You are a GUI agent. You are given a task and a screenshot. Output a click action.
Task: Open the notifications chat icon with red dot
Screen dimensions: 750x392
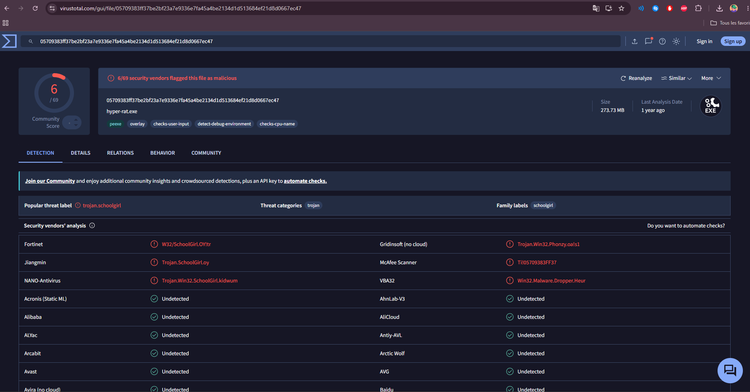(x=649, y=41)
